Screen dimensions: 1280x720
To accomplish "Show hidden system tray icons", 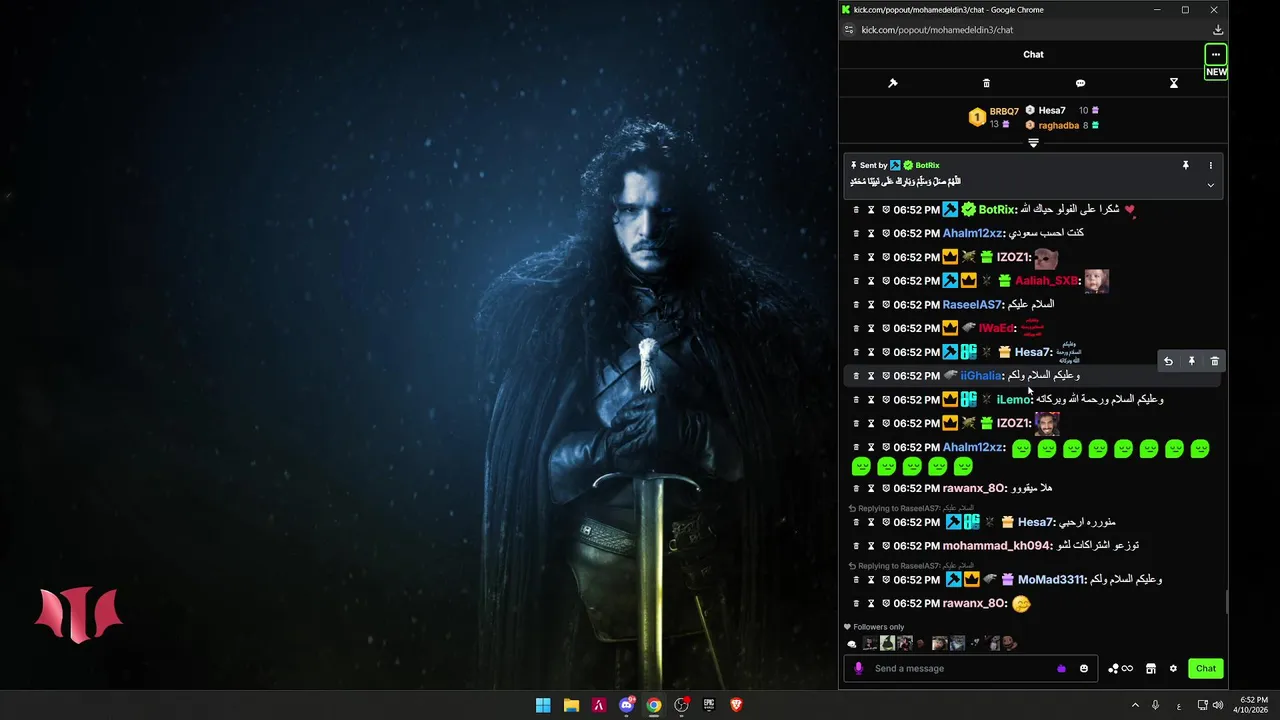I will point(1135,705).
